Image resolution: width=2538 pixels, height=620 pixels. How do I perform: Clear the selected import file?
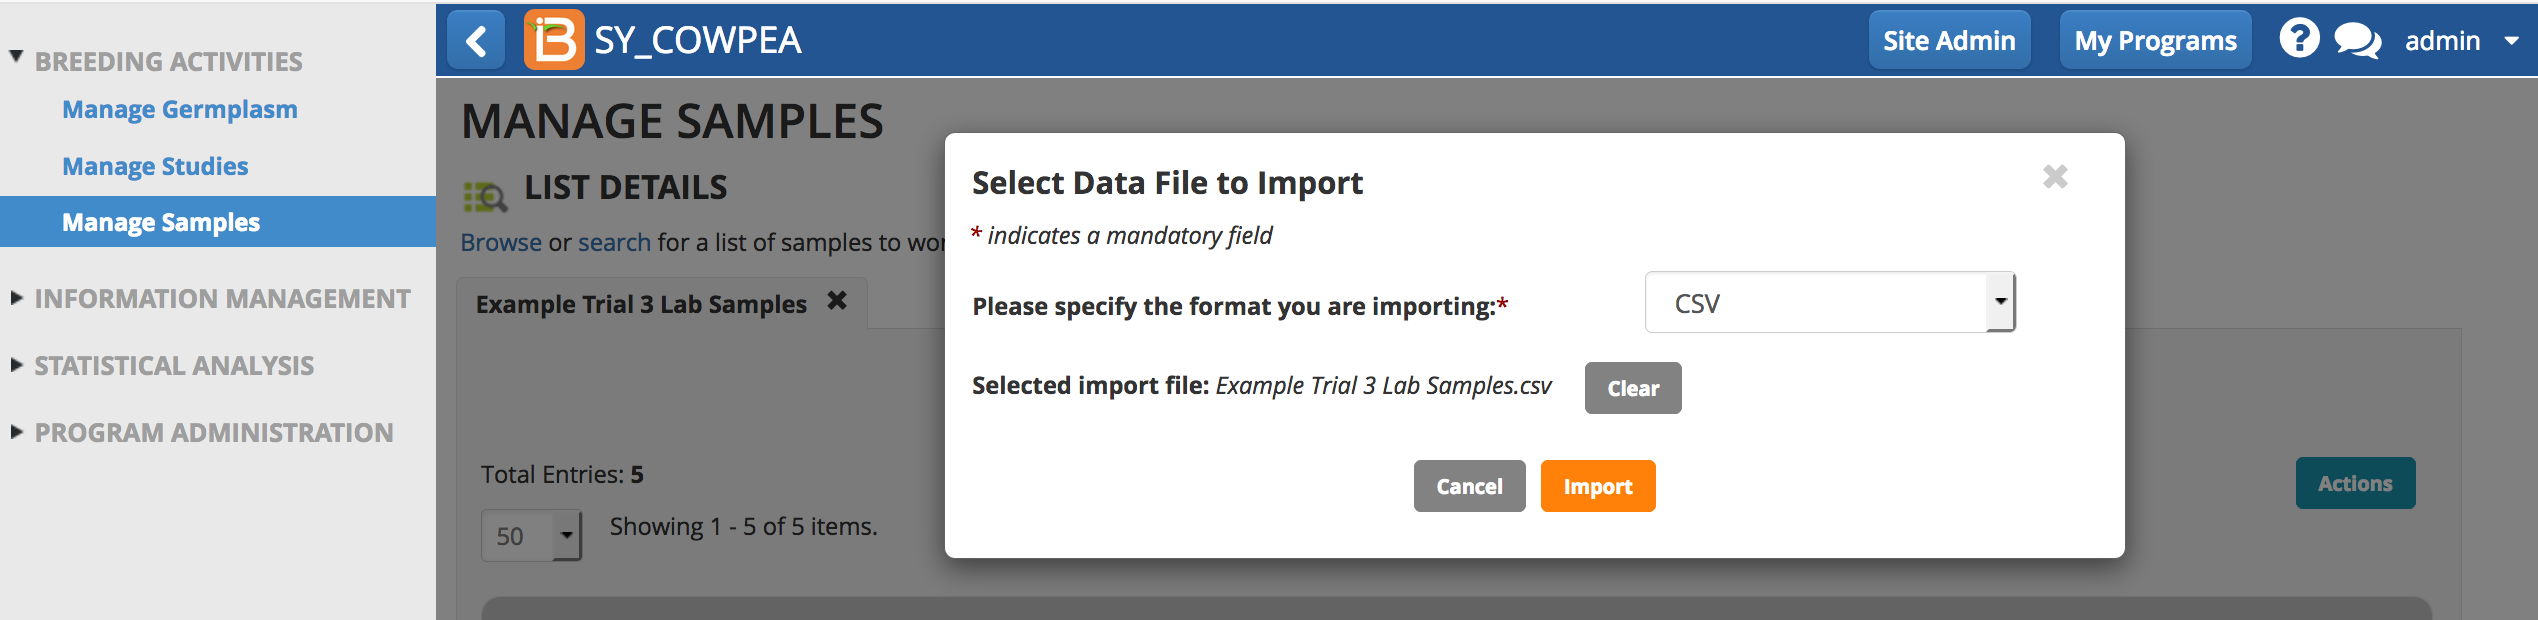coord(1633,388)
